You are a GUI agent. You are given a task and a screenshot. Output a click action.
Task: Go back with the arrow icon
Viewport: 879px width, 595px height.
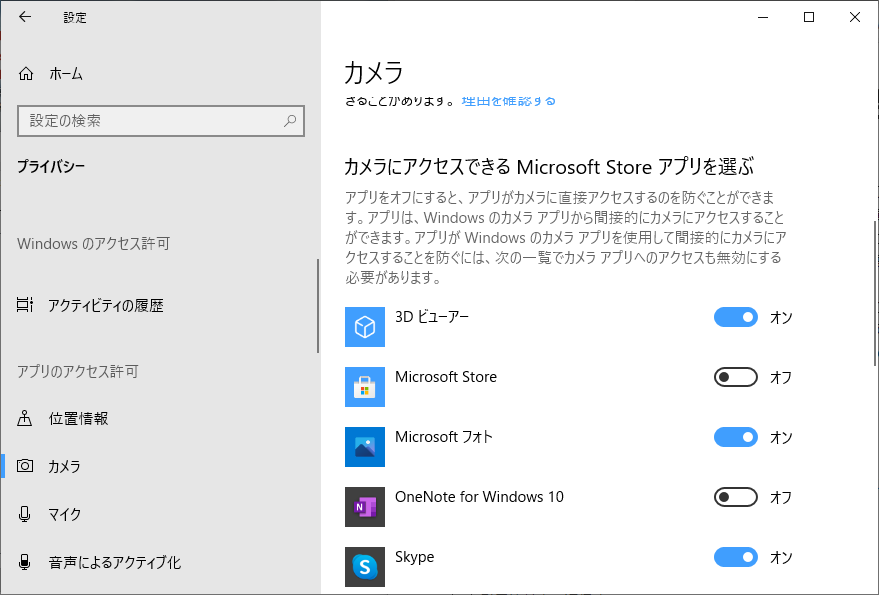25,17
